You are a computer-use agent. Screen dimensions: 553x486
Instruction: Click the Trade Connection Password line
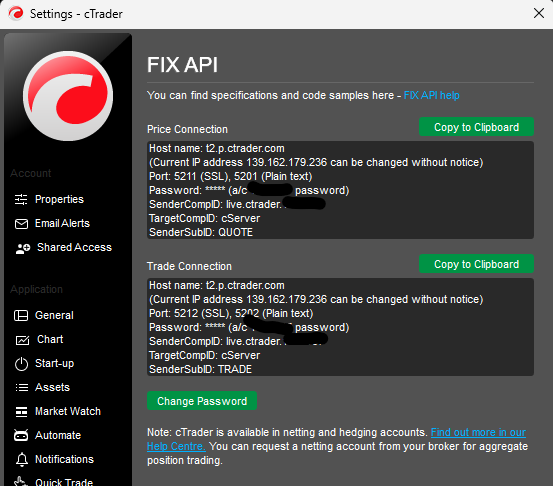(249, 327)
